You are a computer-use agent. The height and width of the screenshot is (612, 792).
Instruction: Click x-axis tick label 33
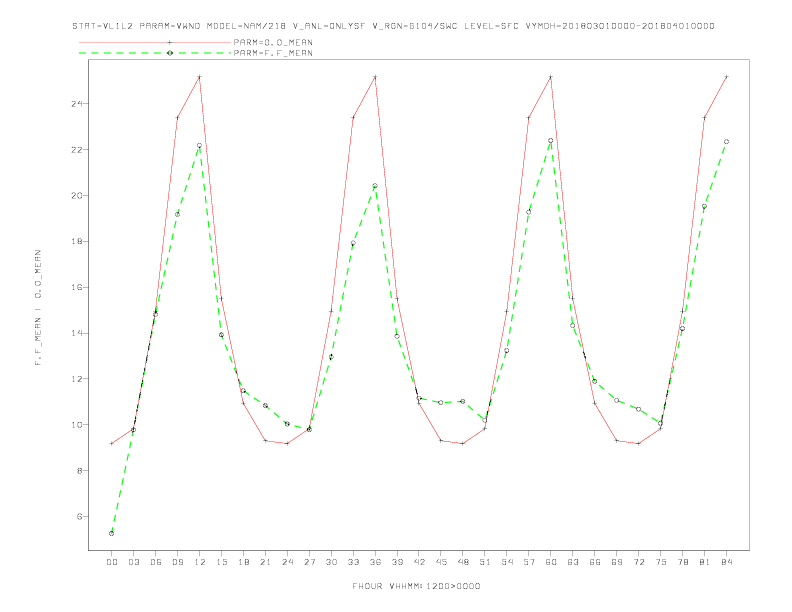pyautogui.click(x=353, y=562)
